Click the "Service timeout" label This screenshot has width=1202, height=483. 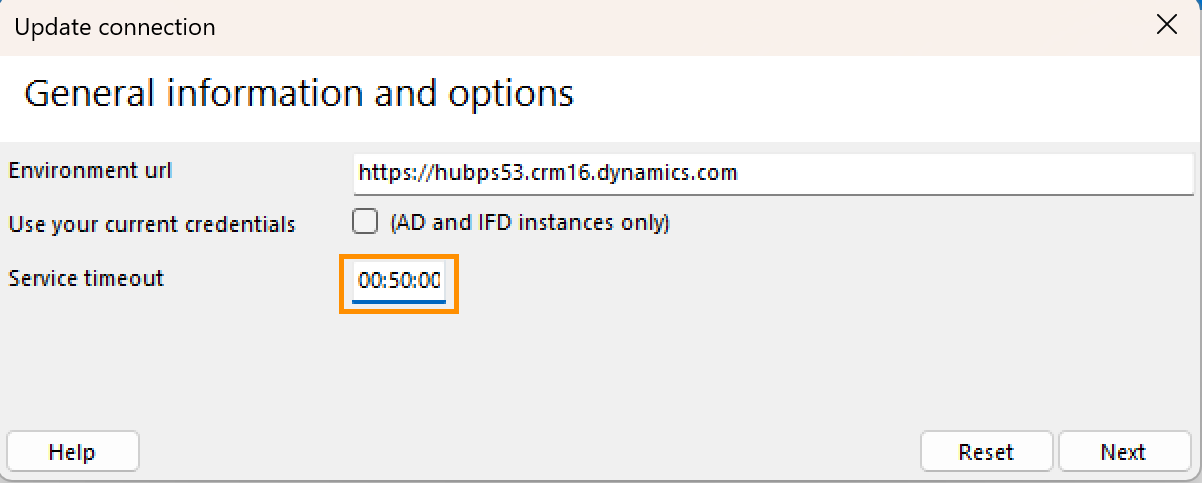click(85, 278)
